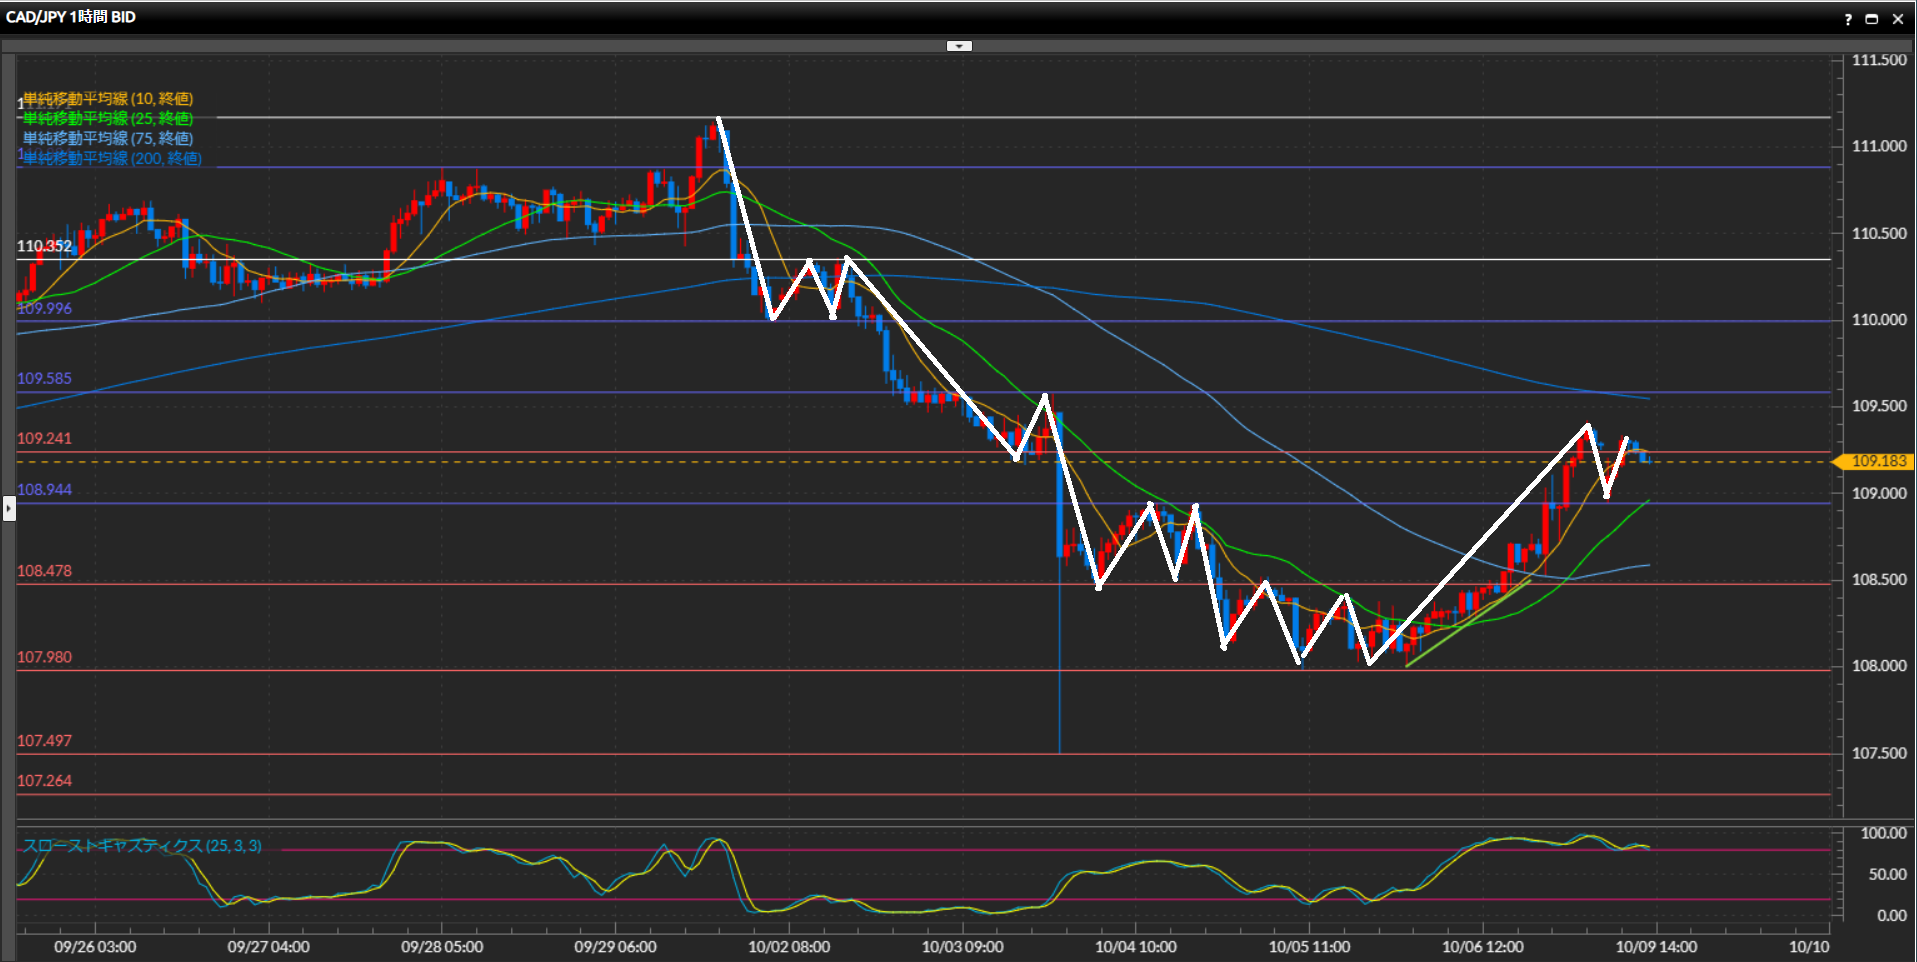Close the CAD/JPY chart window
Viewport: 1917px width, 962px height.
[1898, 19]
